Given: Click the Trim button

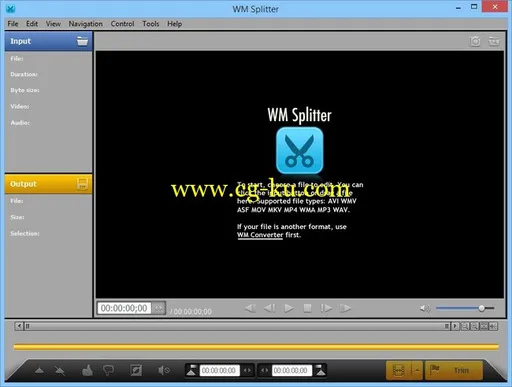Looking at the screenshot, I should (x=454, y=370).
